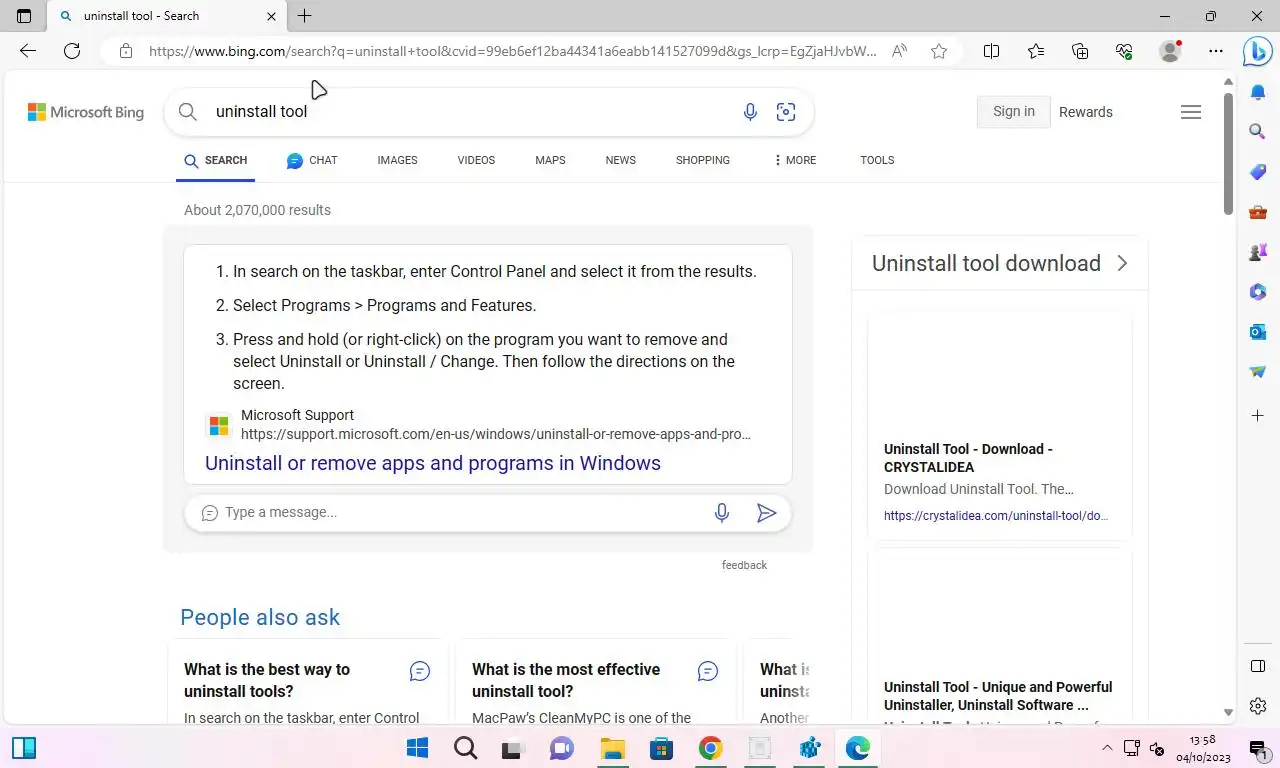Open Browser essentials heart icon

coord(1124,51)
